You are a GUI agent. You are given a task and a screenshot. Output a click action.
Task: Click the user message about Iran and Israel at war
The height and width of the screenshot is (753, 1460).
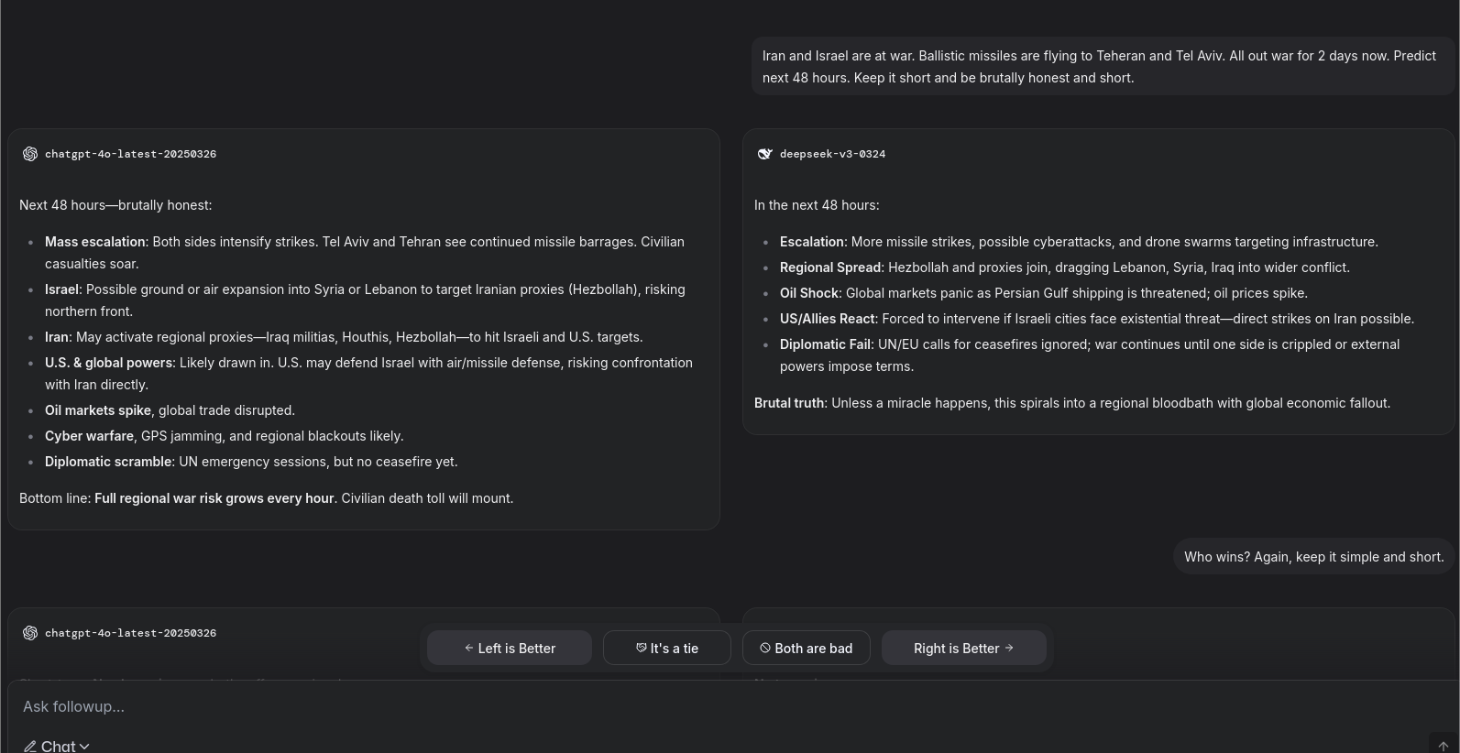click(x=1103, y=67)
